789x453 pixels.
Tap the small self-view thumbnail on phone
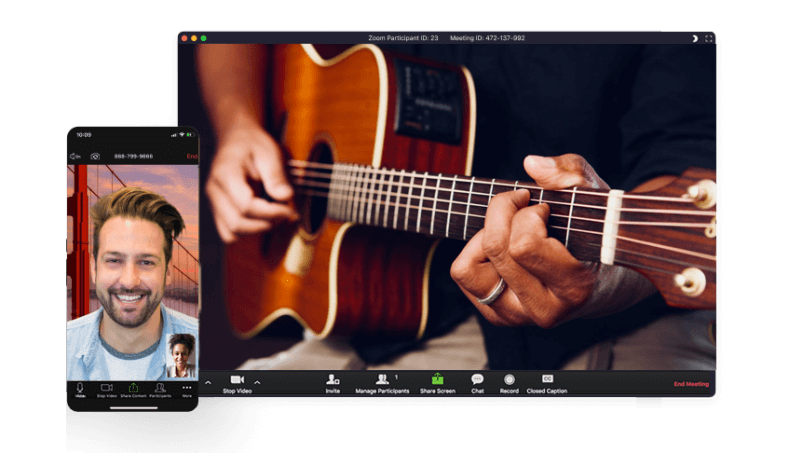coord(180,356)
